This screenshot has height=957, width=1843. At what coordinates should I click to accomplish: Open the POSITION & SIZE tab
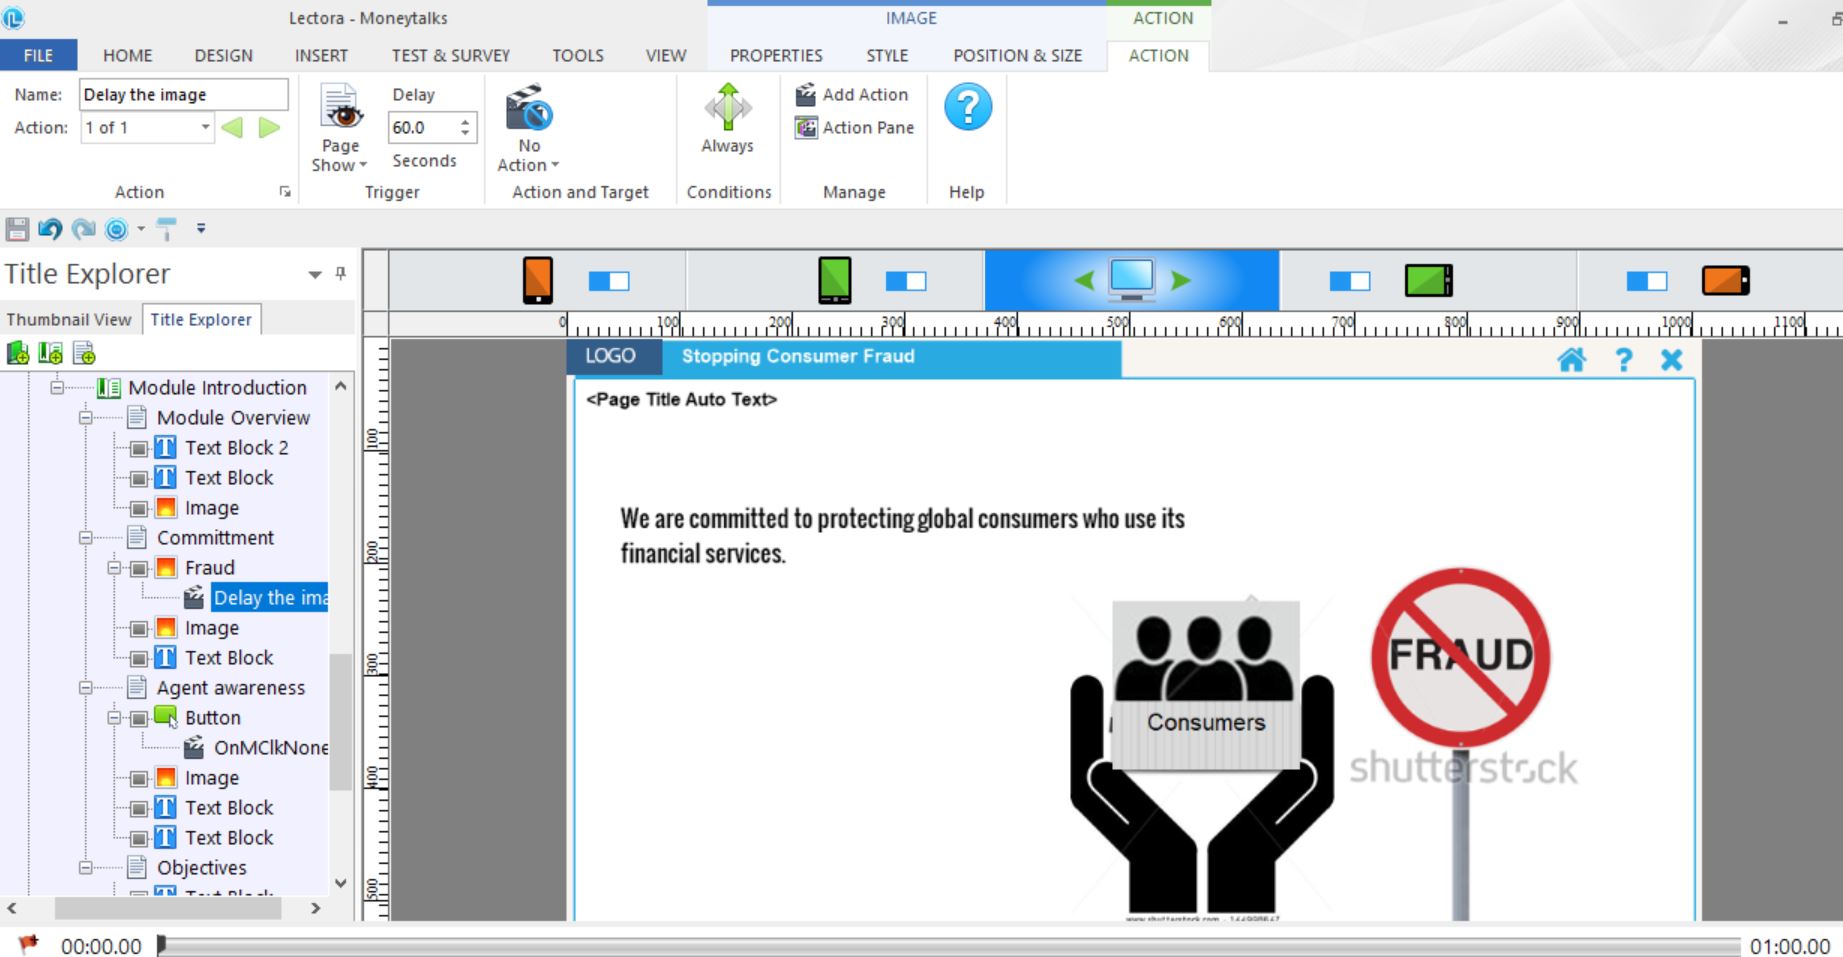pyautogui.click(x=1017, y=55)
